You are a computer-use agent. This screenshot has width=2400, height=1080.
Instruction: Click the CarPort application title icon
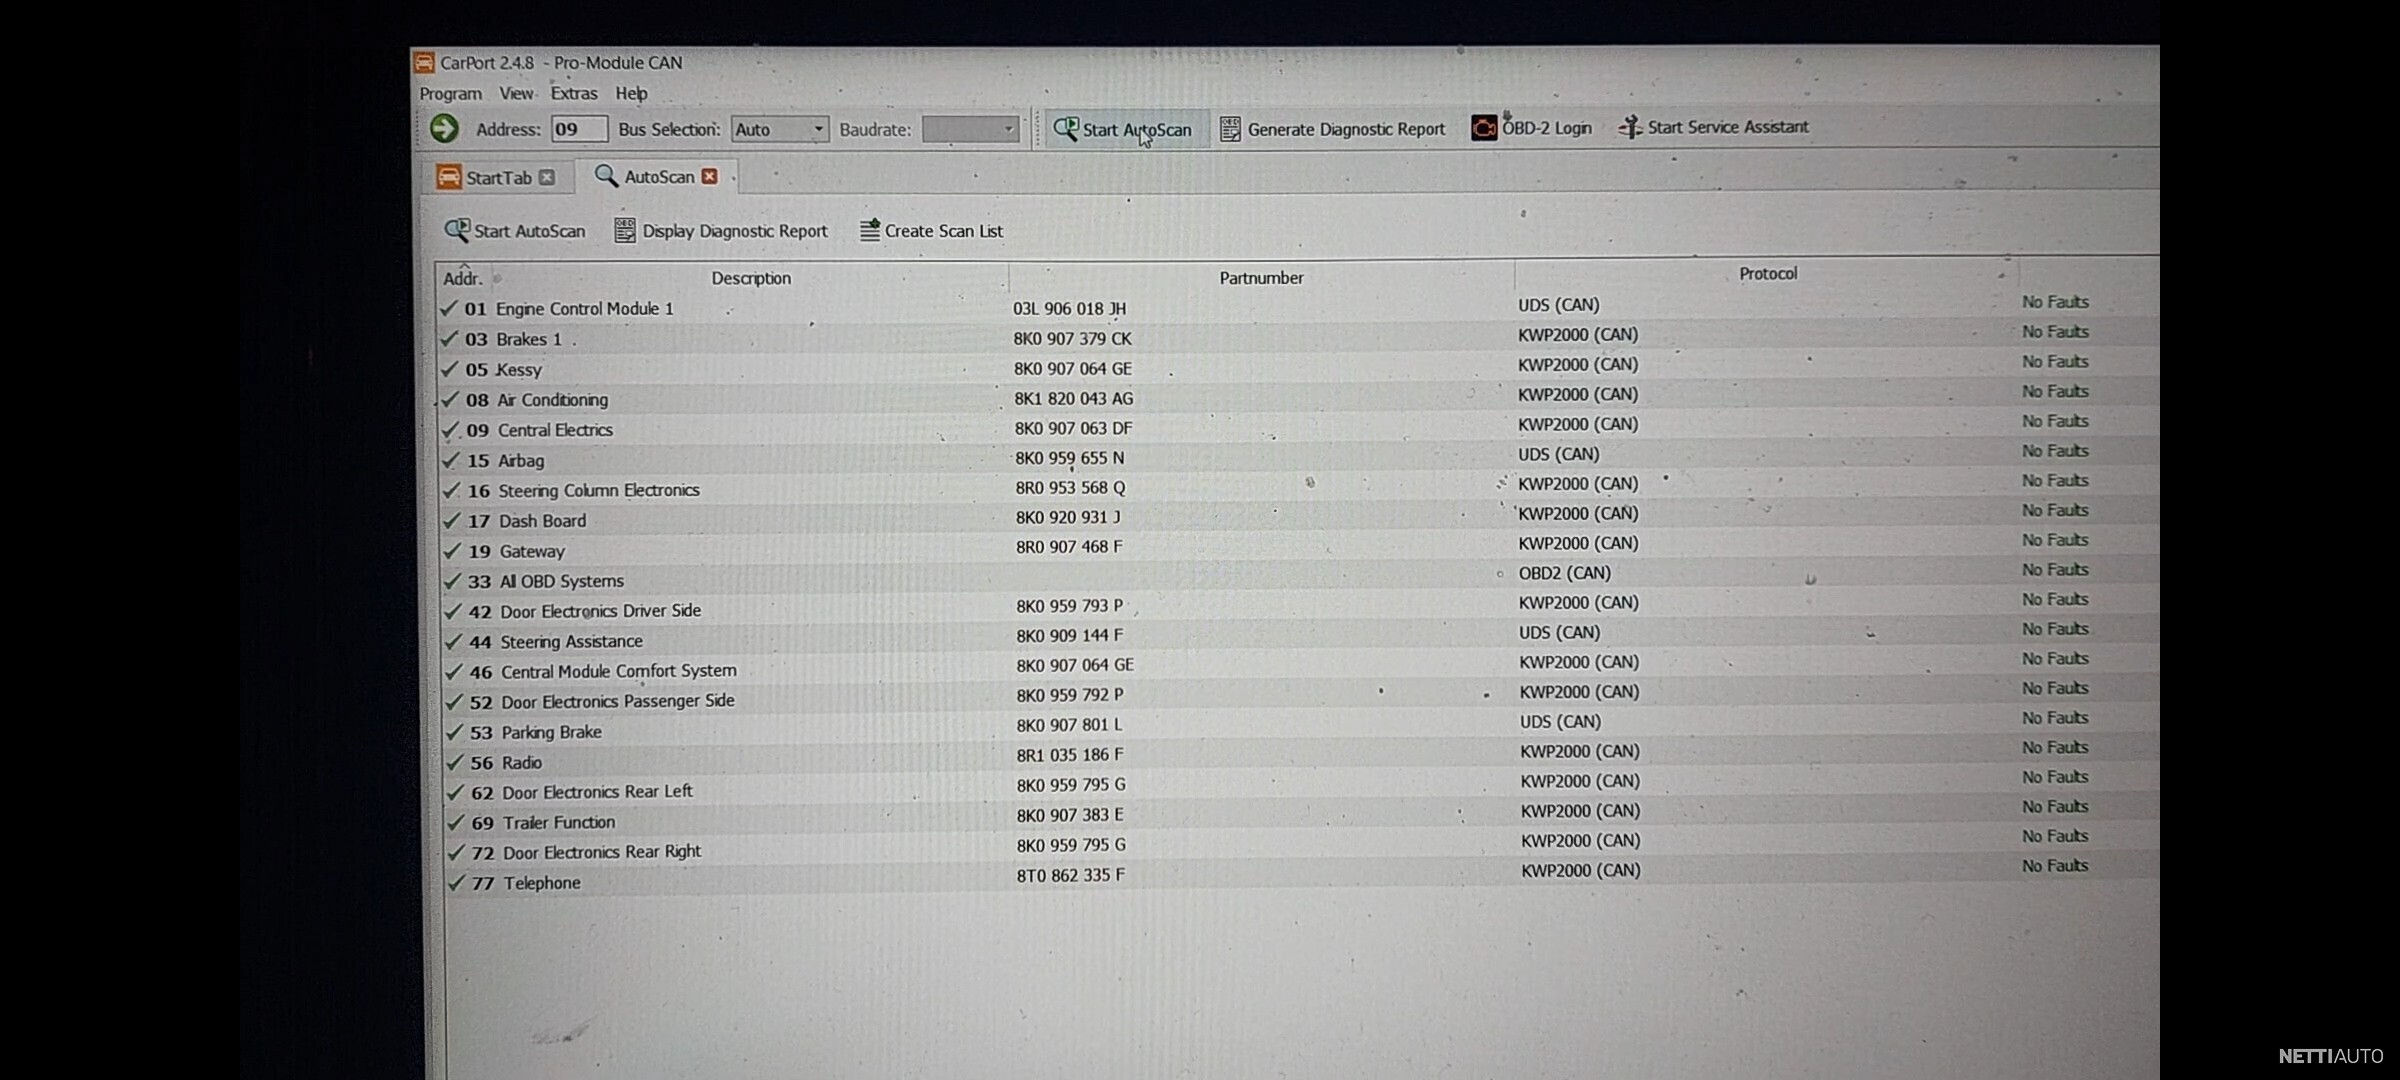[x=424, y=63]
